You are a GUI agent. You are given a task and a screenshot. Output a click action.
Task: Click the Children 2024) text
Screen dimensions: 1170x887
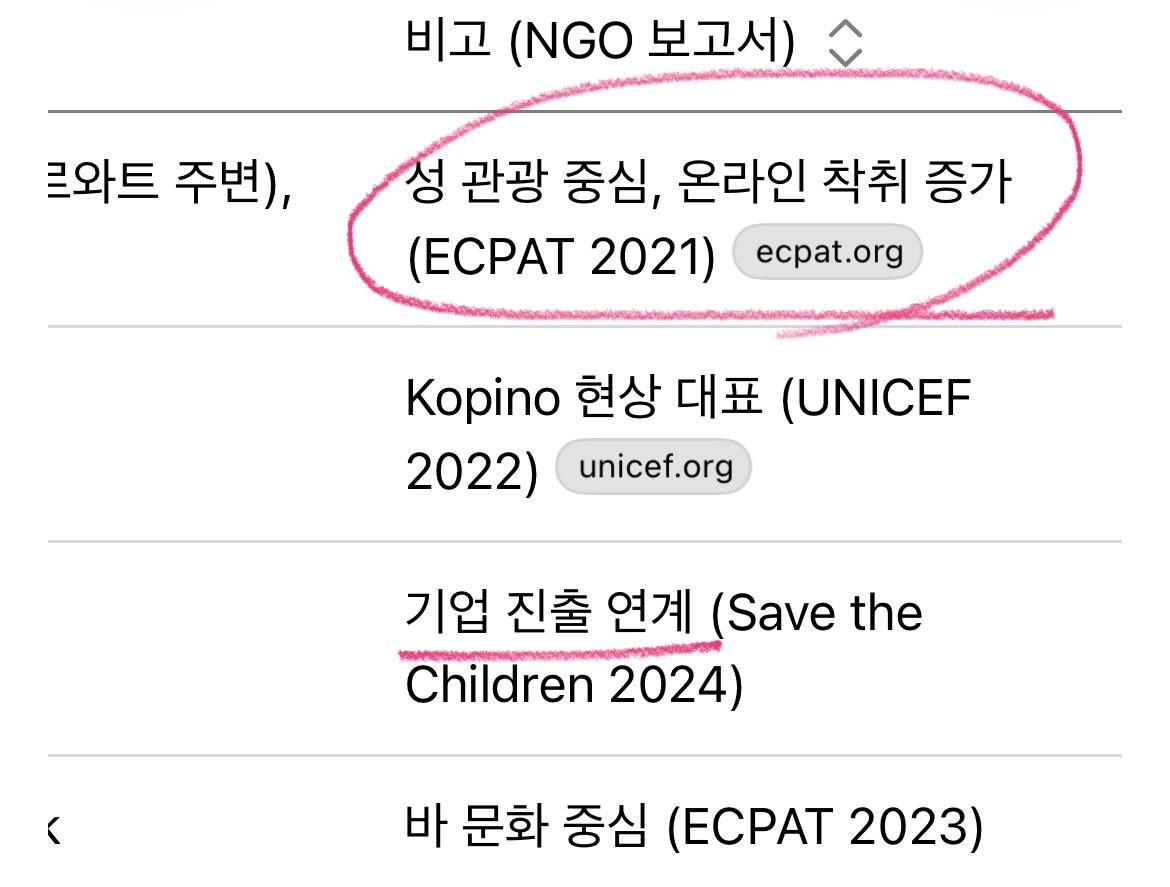click(x=573, y=685)
